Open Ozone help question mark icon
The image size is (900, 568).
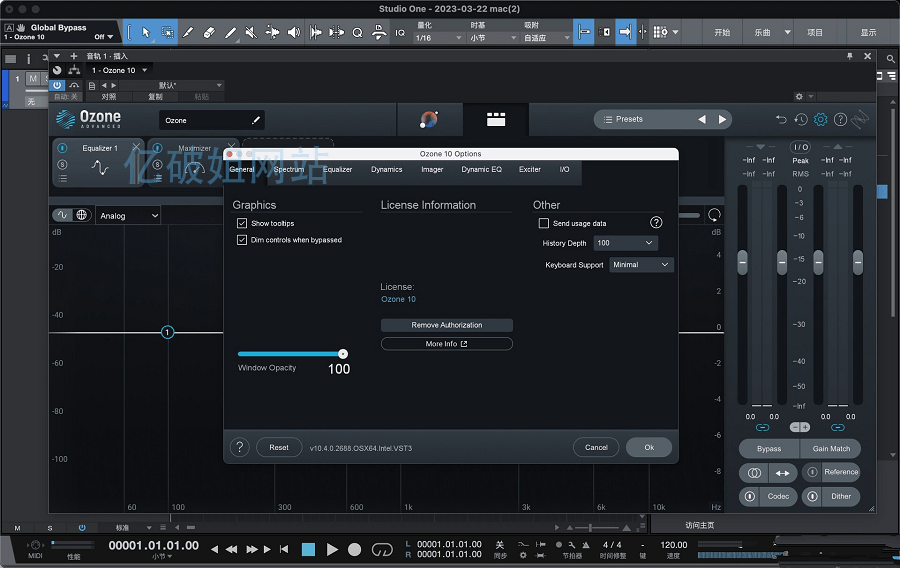point(840,119)
